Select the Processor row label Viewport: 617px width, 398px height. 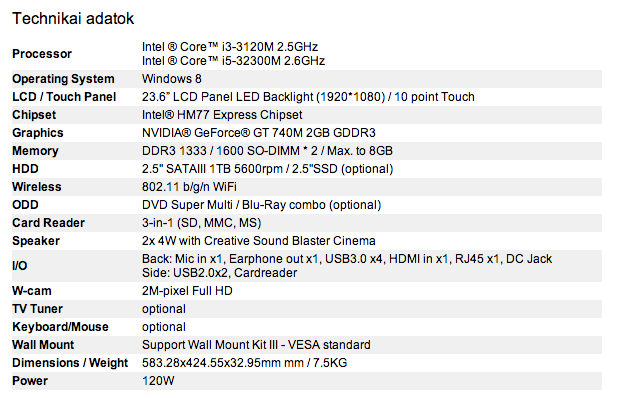(42, 54)
